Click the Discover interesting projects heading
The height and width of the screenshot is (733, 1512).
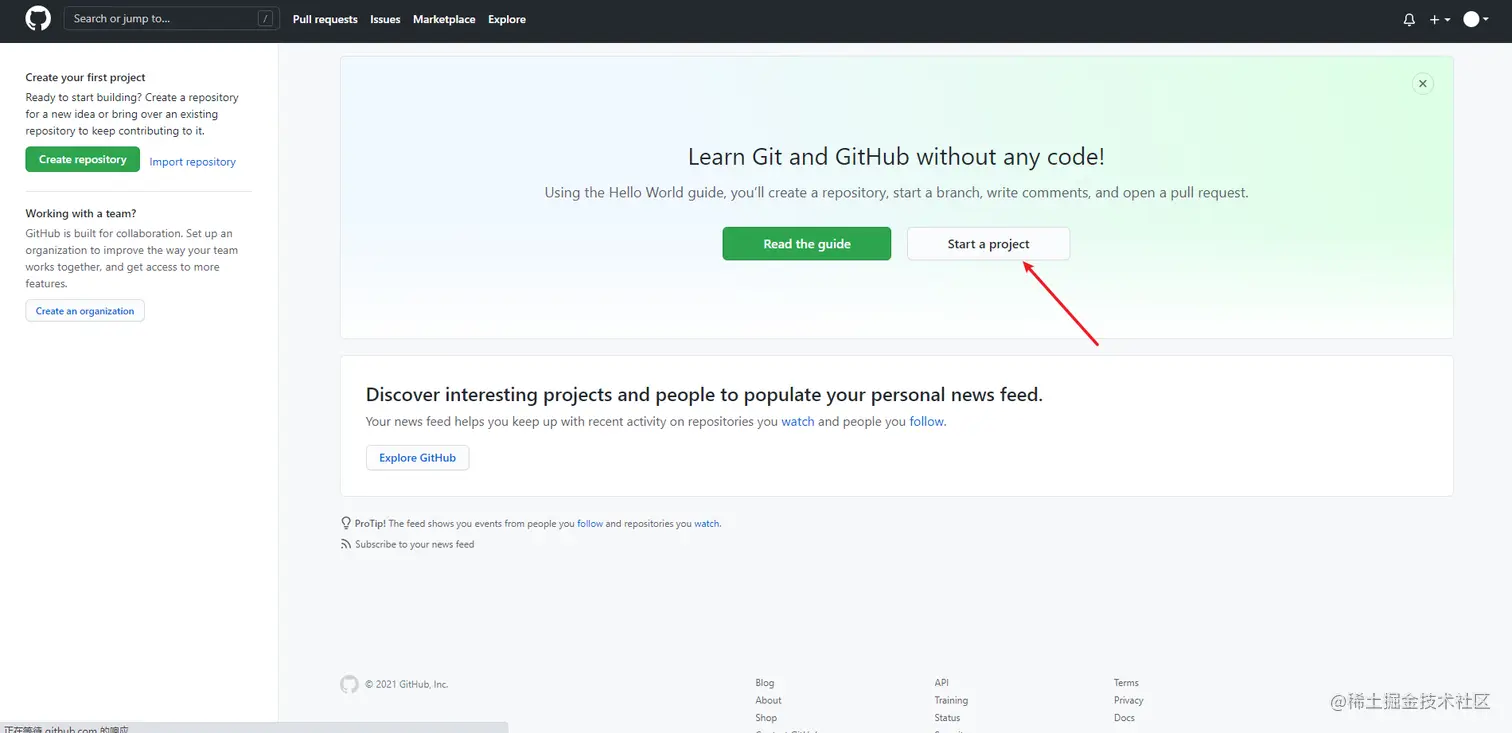pos(704,394)
